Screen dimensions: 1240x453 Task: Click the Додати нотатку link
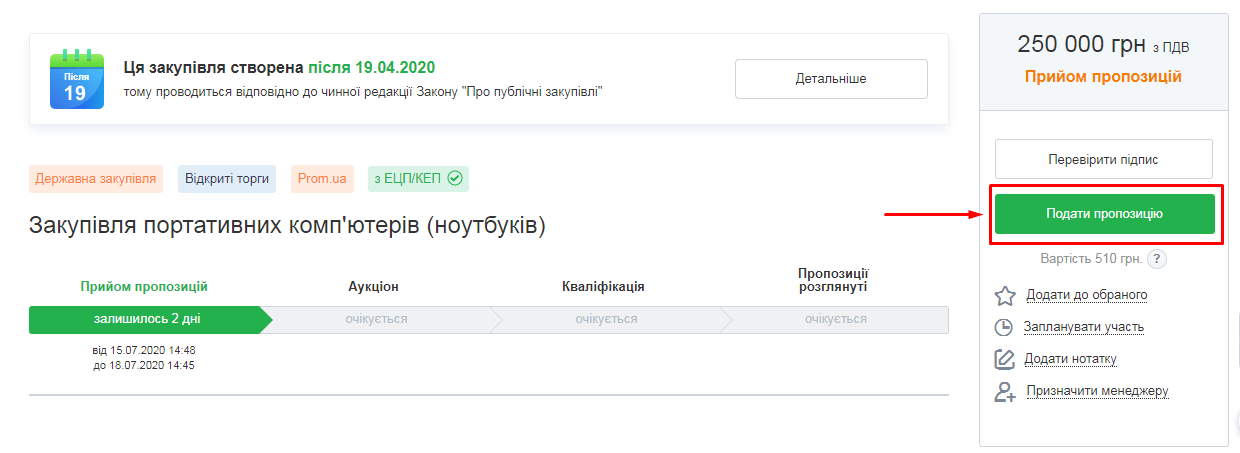click(x=1070, y=359)
